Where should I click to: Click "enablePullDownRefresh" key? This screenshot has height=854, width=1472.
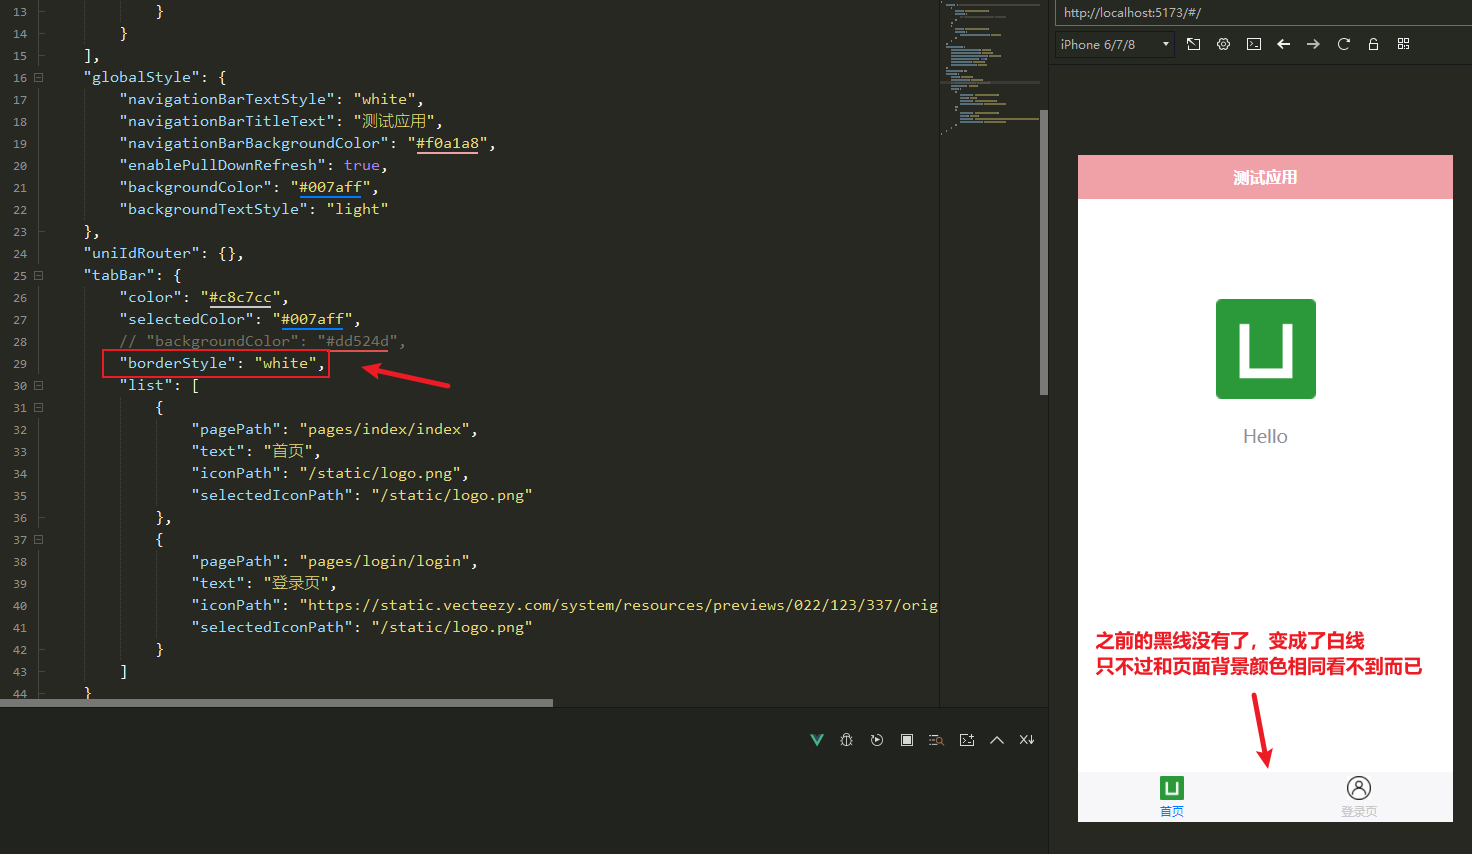click(x=223, y=165)
